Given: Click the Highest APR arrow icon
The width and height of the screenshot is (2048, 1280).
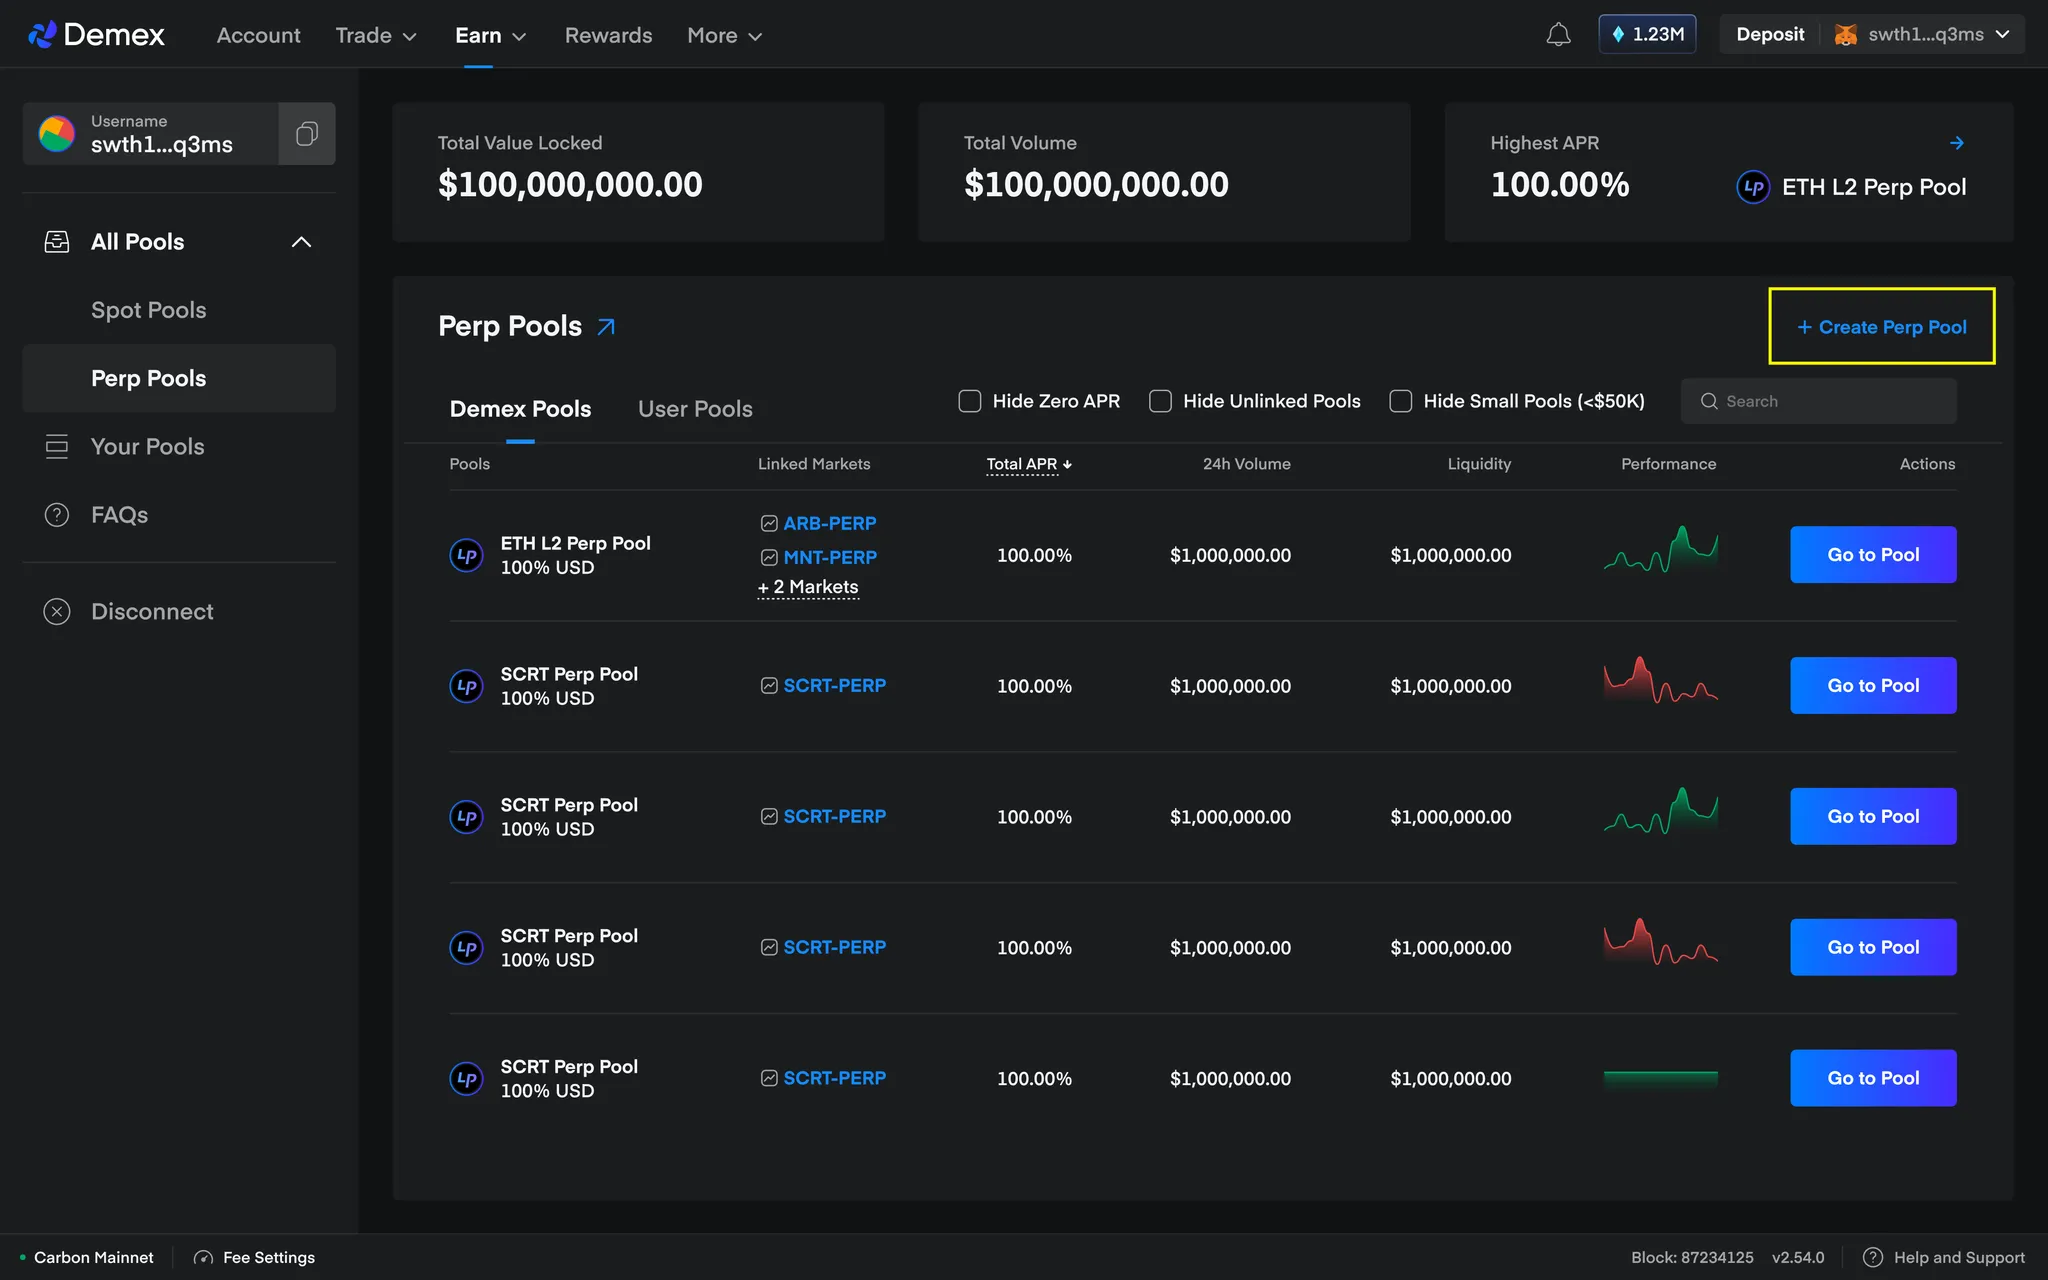Looking at the screenshot, I should 1956,143.
